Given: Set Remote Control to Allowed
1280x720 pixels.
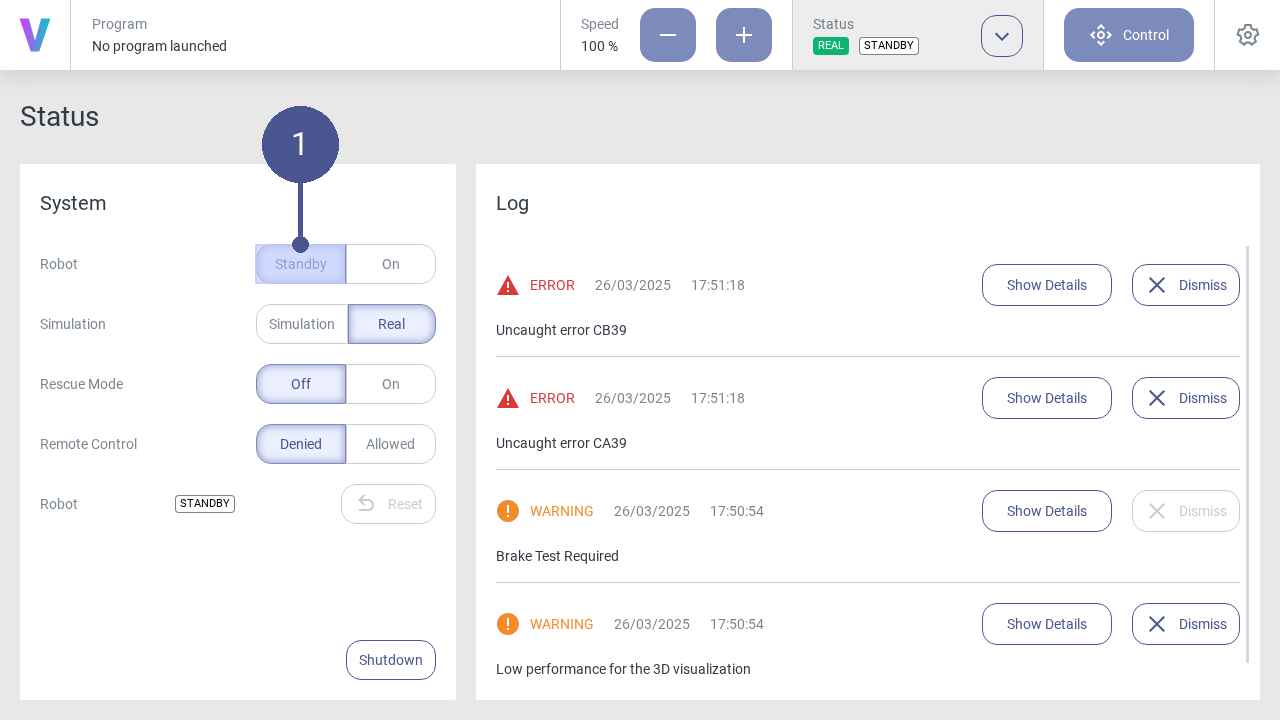Looking at the screenshot, I should 390,444.
